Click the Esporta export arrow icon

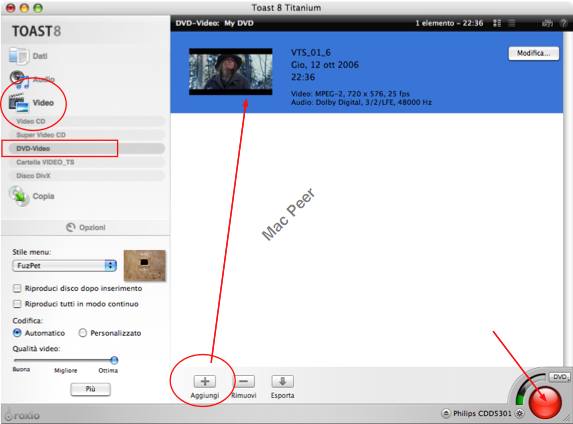point(282,382)
